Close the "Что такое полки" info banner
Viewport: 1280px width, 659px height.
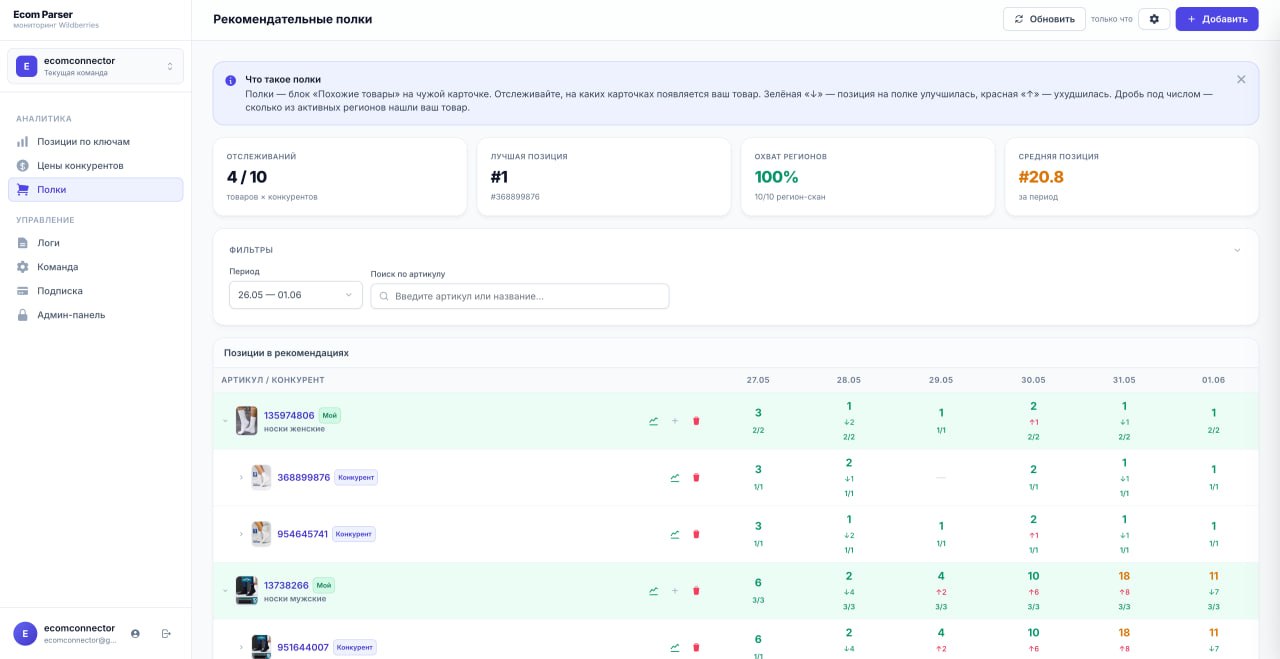(1241, 79)
